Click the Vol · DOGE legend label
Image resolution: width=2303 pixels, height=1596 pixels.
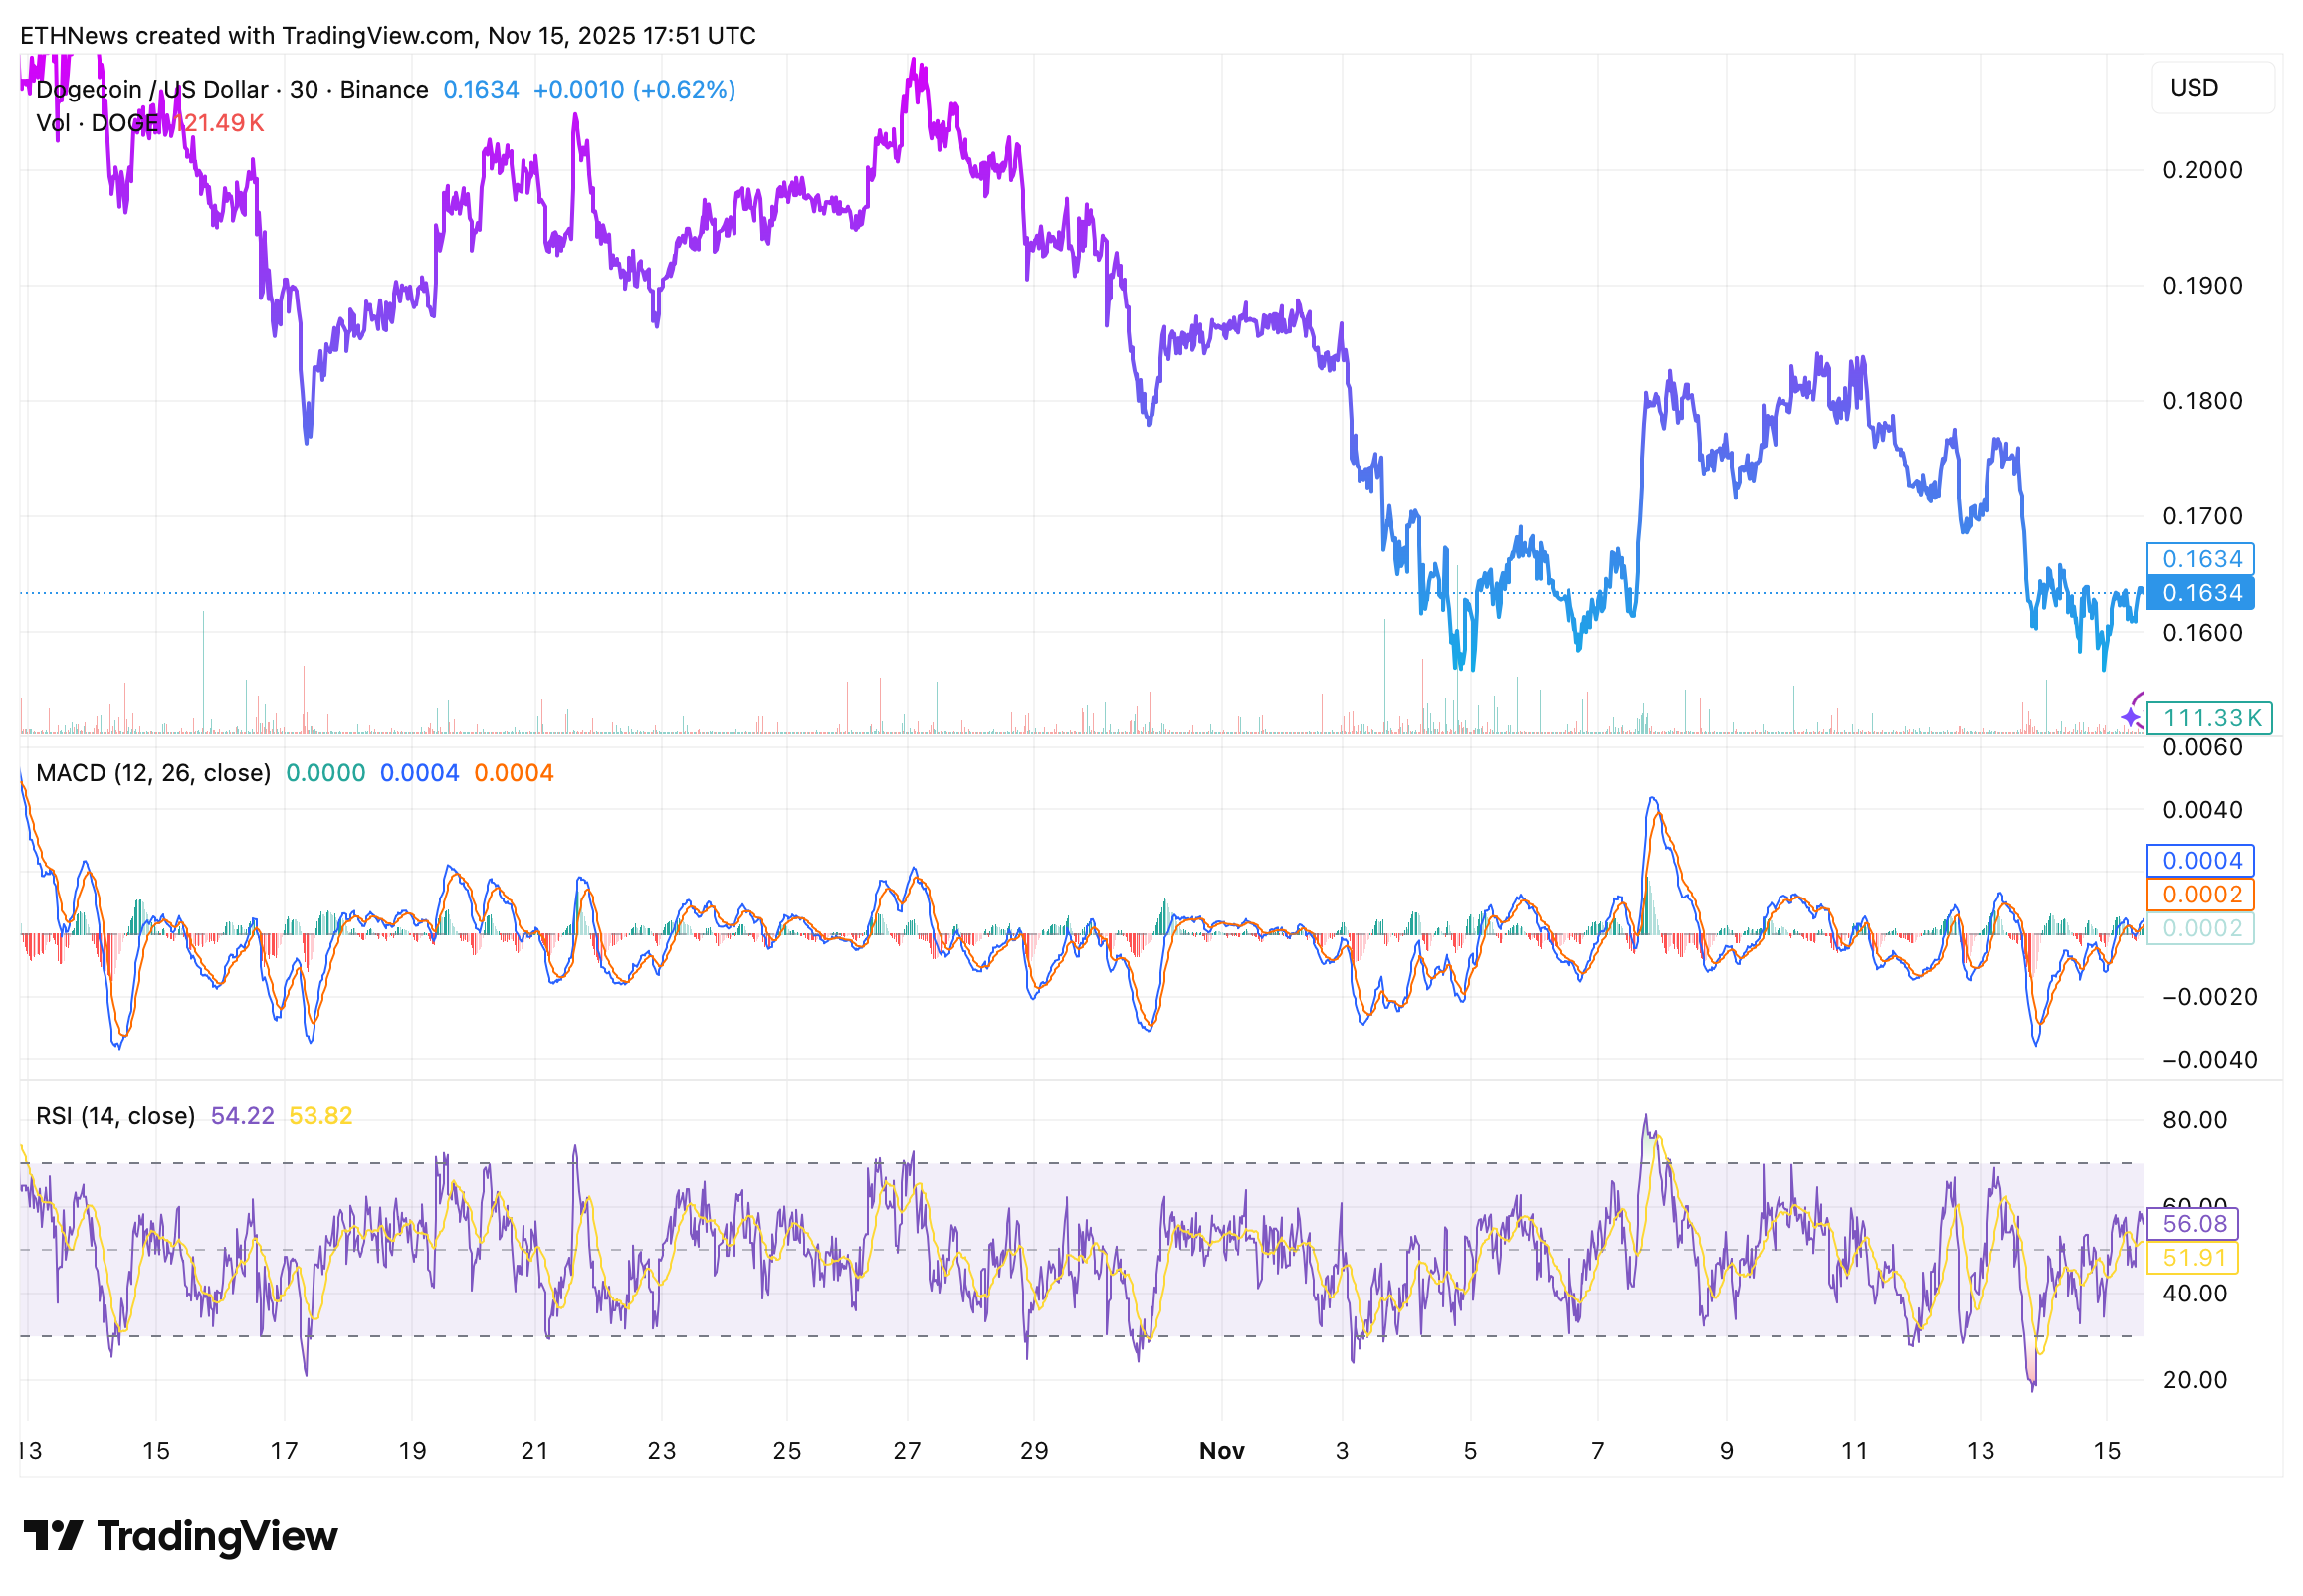97,123
